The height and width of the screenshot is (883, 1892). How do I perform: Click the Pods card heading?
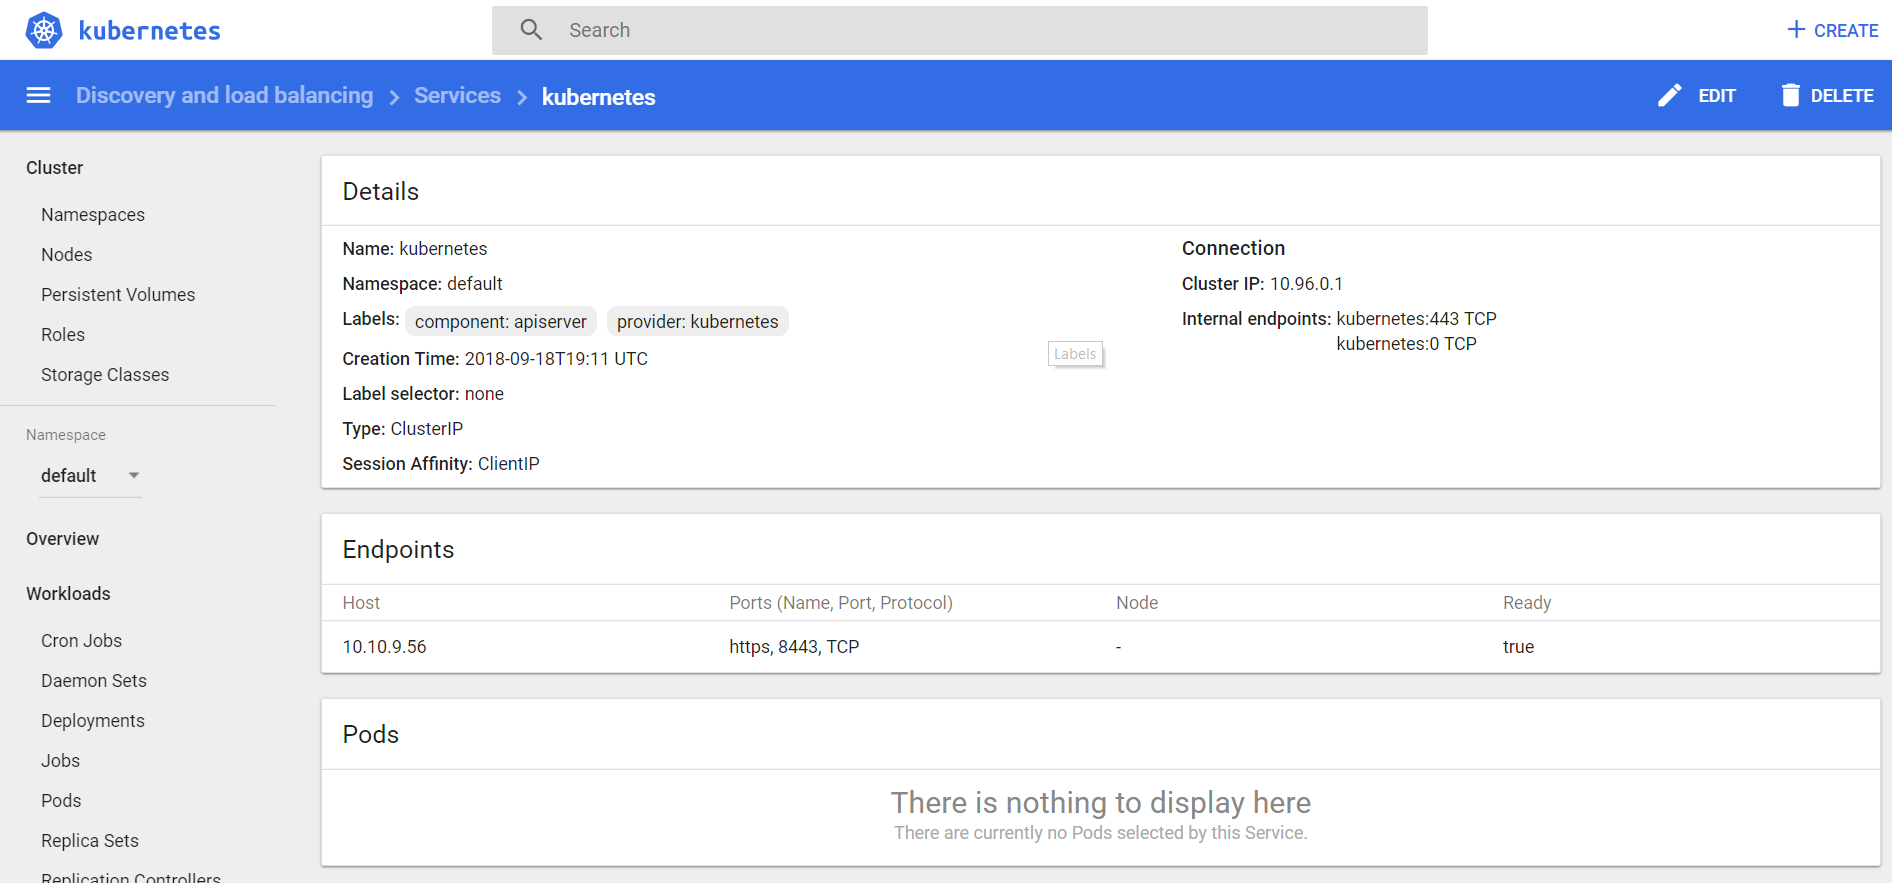(371, 734)
